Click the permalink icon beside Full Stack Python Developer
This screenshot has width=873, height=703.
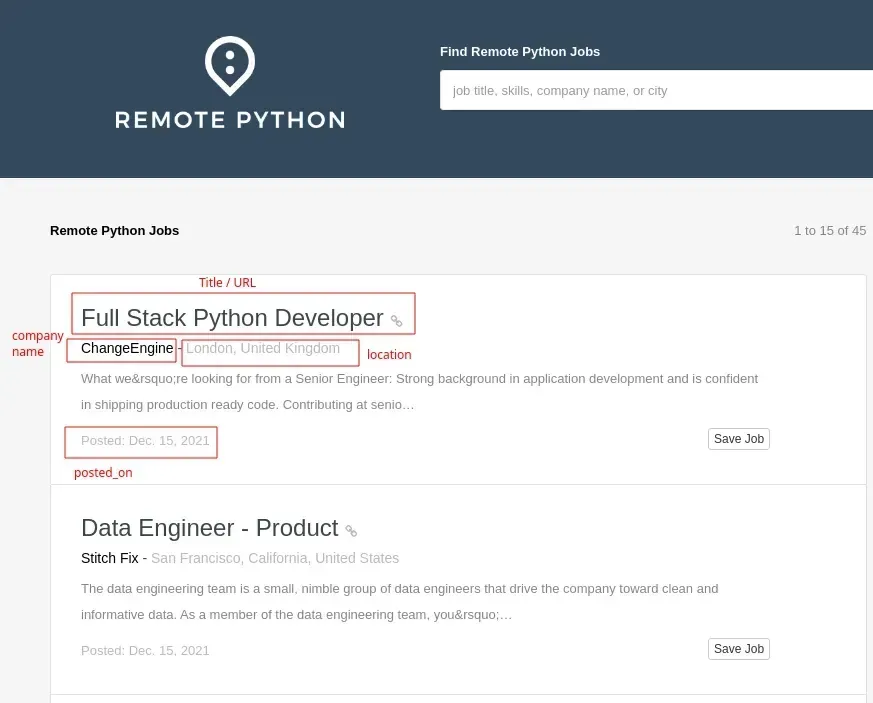tap(397, 318)
